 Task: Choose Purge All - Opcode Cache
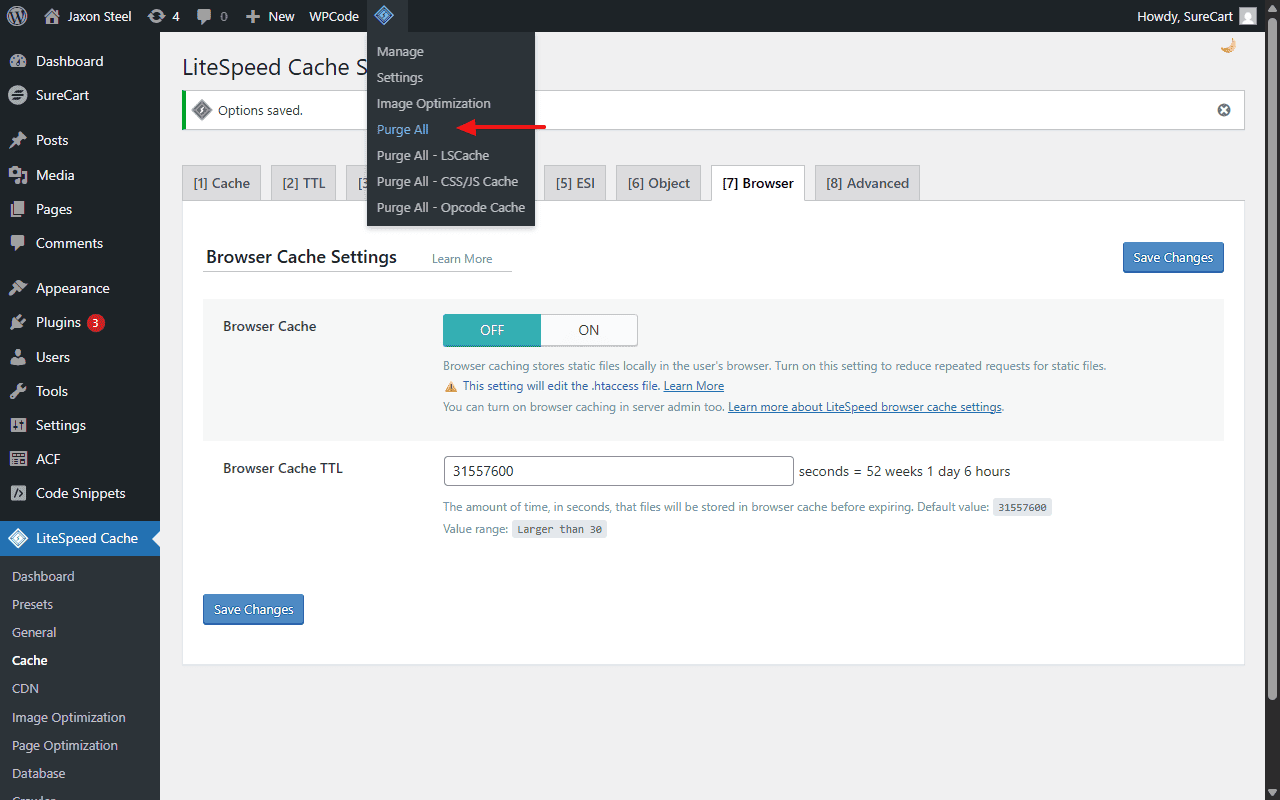click(451, 207)
